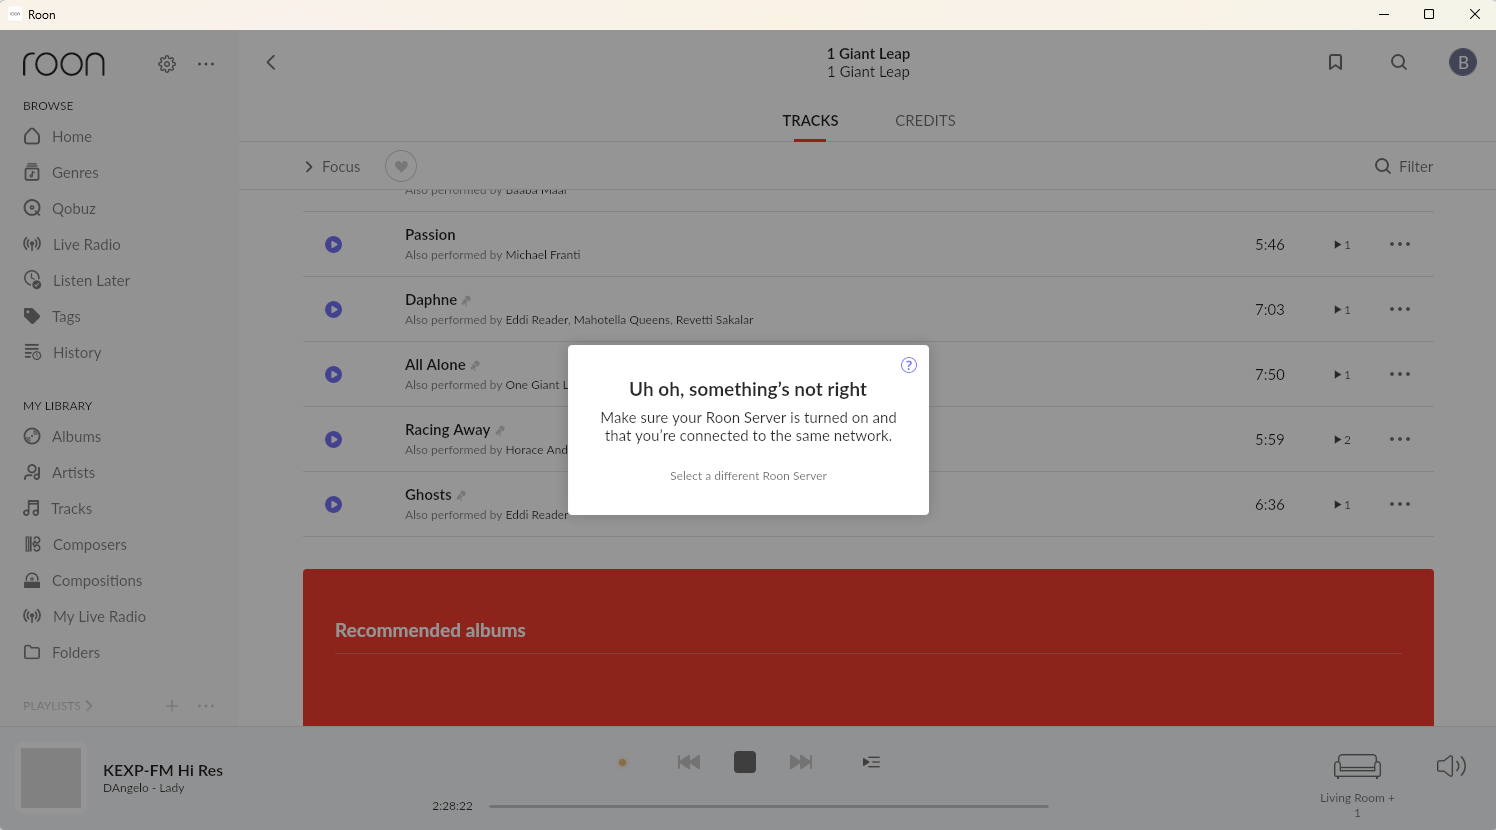Go back with the left arrow
The width and height of the screenshot is (1496, 830).
[271, 62]
